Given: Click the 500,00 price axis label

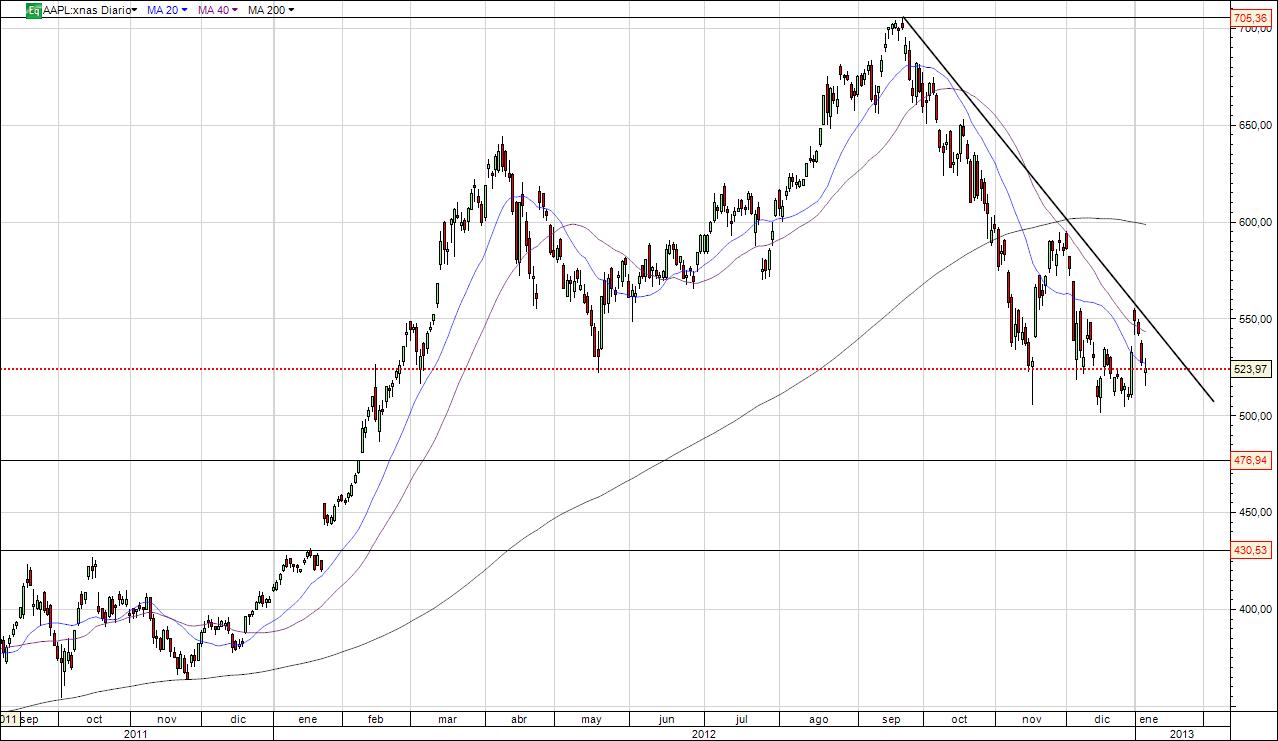Looking at the screenshot, I should coord(1254,416).
